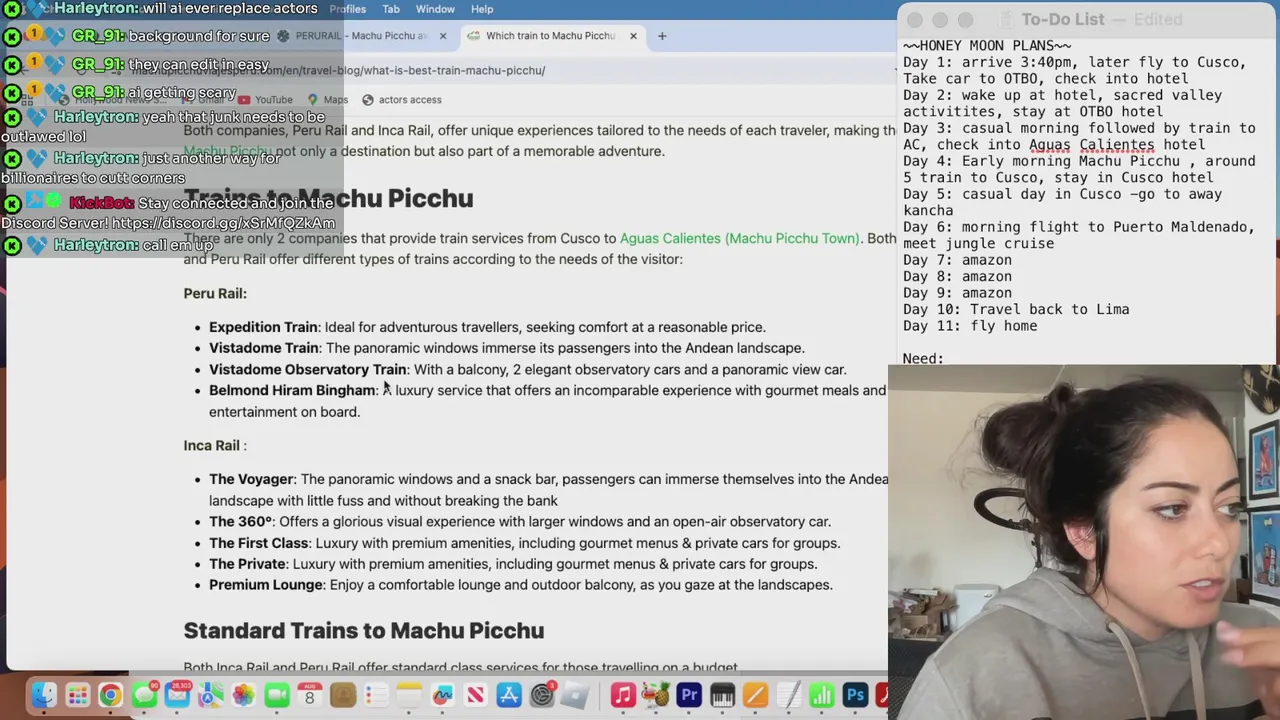Click misspelled Aguas Calientes in Day 3 note
This screenshot has width=1280, height=720.
pyautogui.click(x=1091, y=145)
